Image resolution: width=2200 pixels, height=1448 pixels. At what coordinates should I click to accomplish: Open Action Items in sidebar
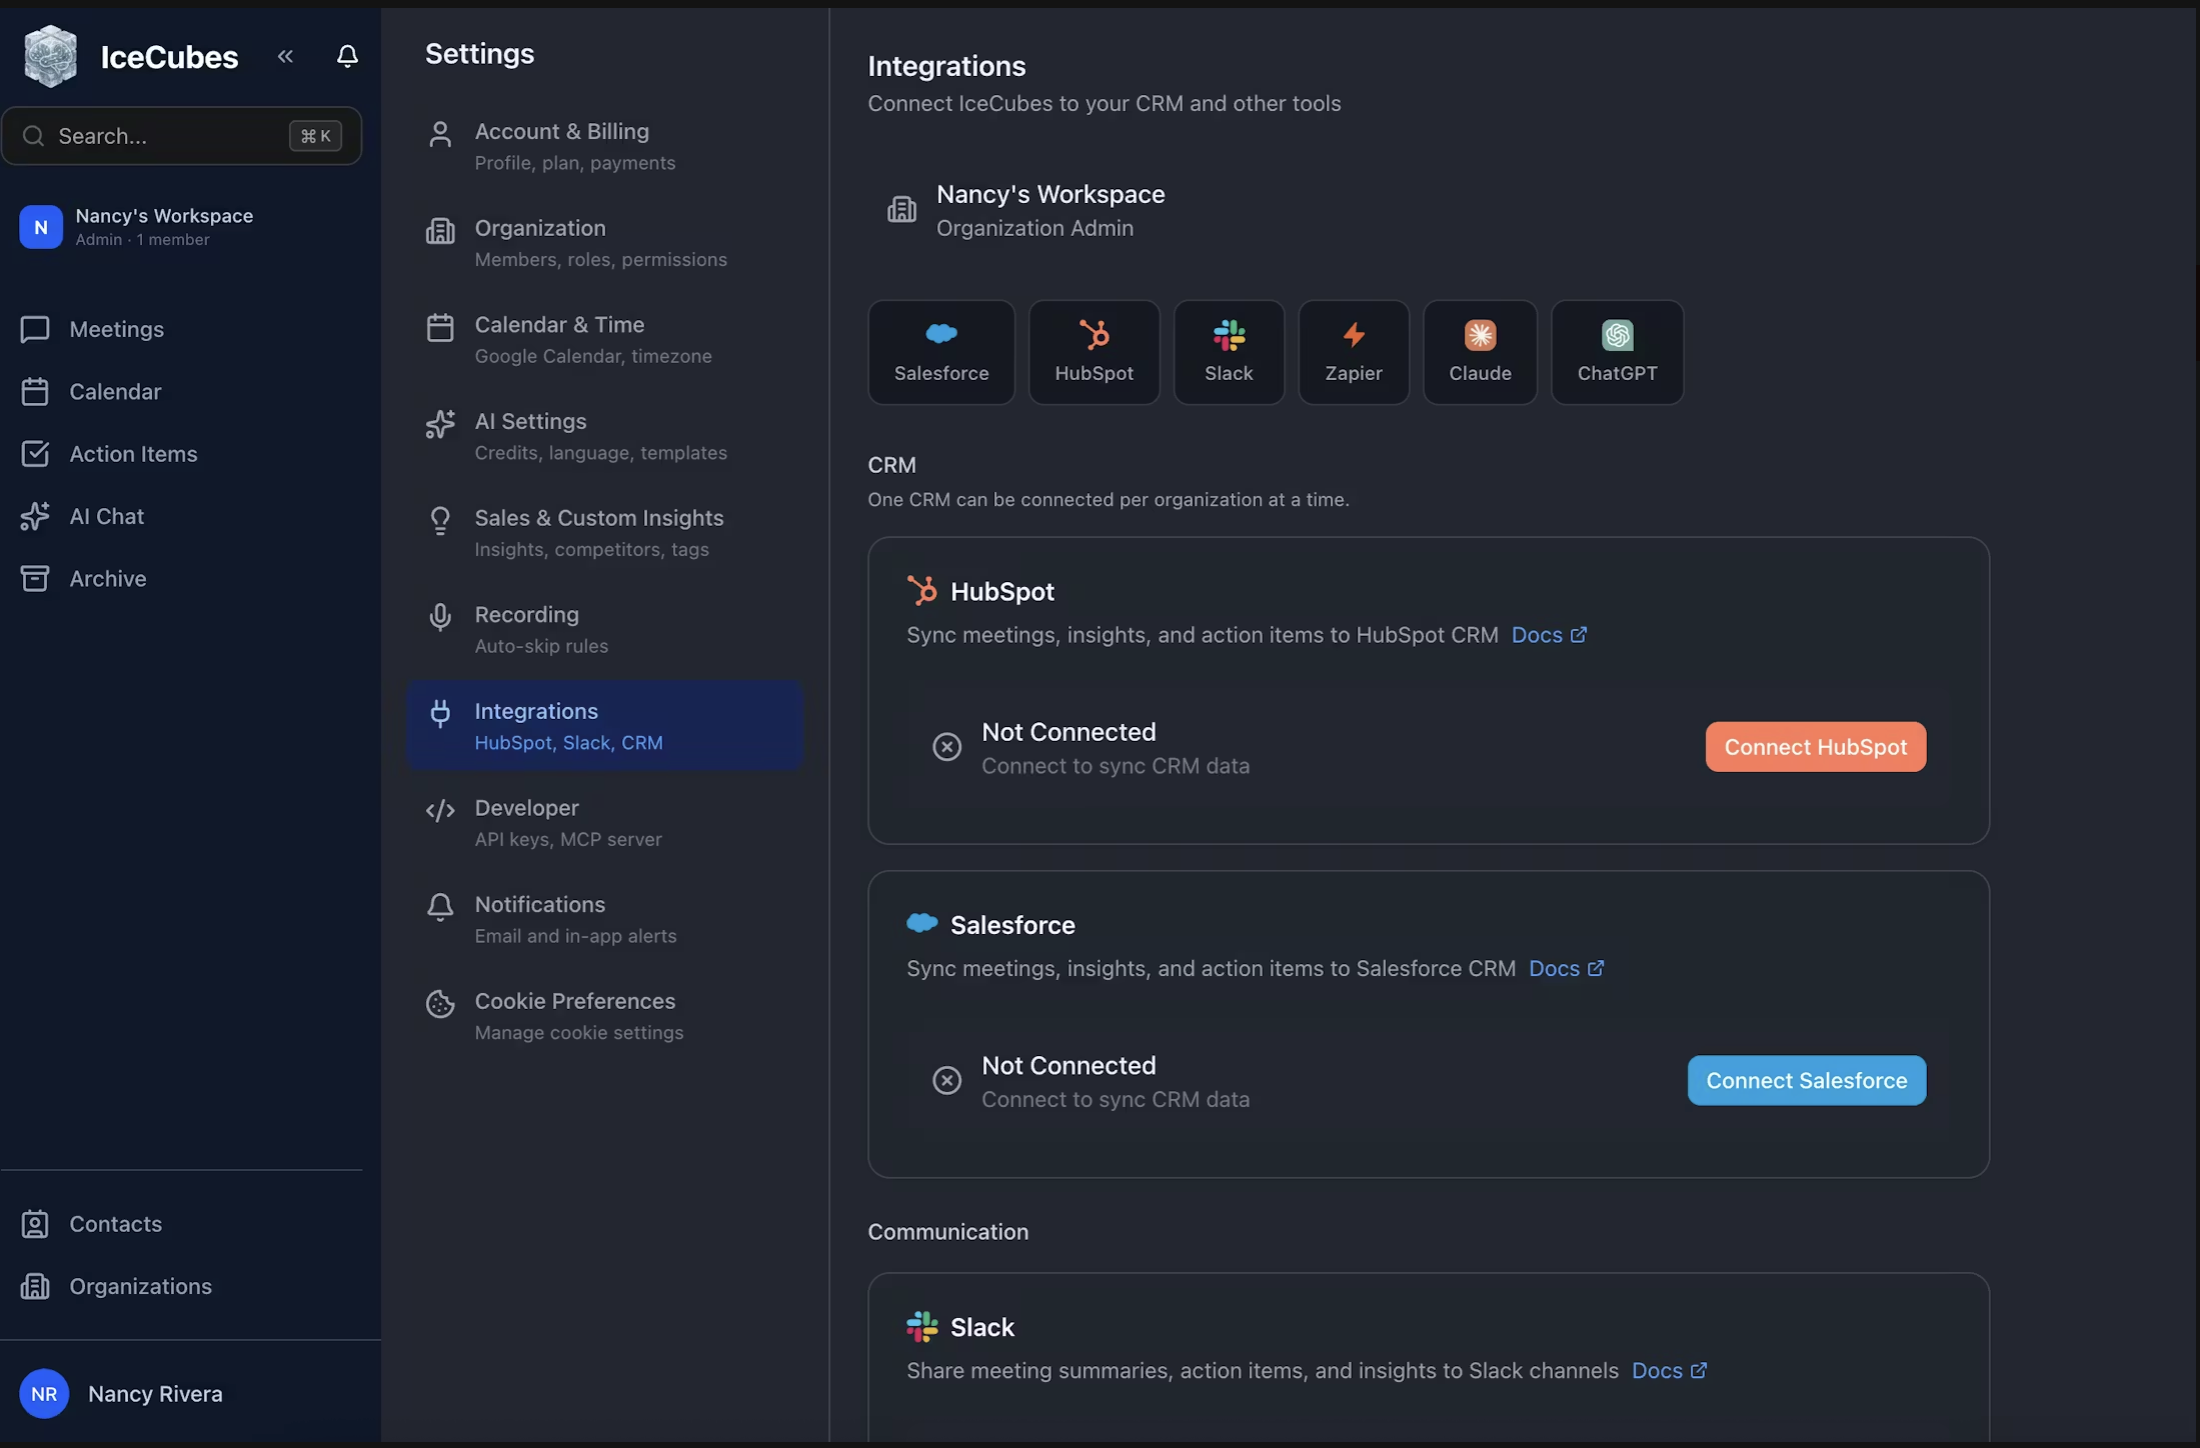tap(133, 454)
